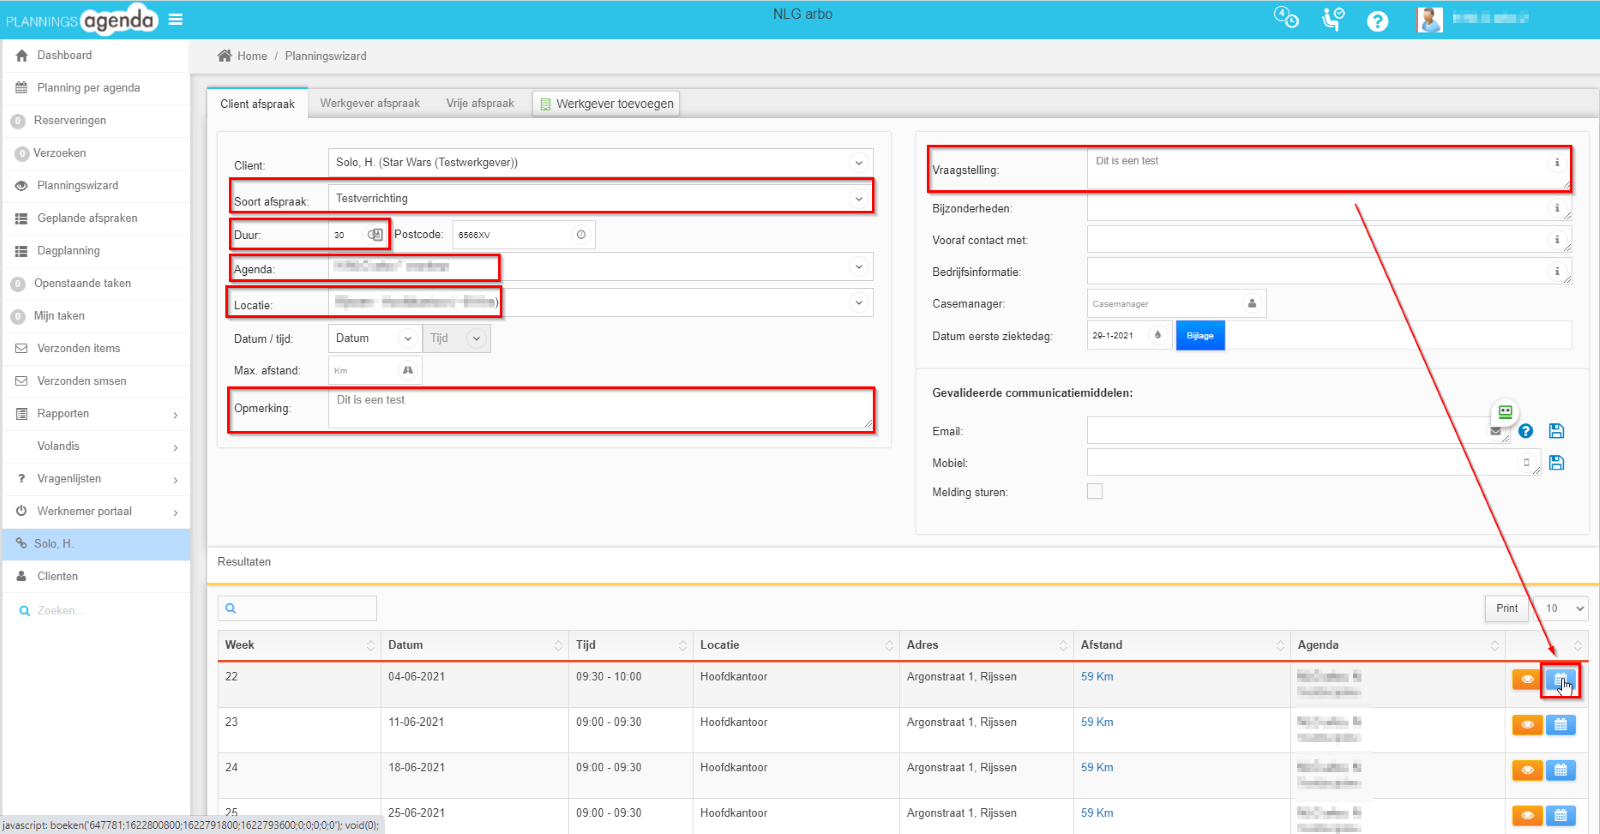
Task: Click the hamburger menu icon beside the logo
Action: click(176, 19)
